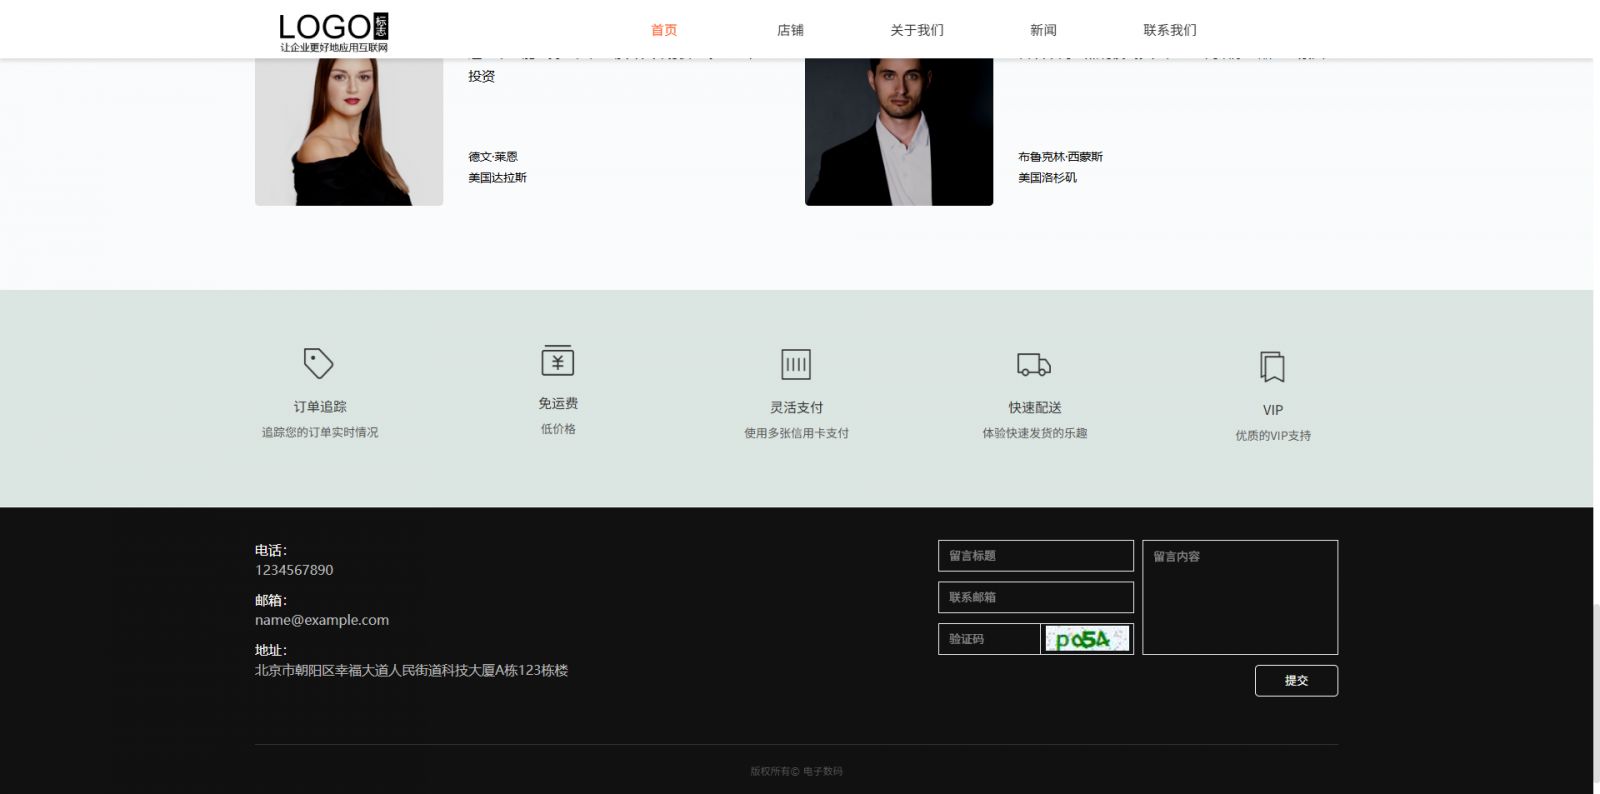
Task: Click the VIP heading text
Action: [1273, 410]
